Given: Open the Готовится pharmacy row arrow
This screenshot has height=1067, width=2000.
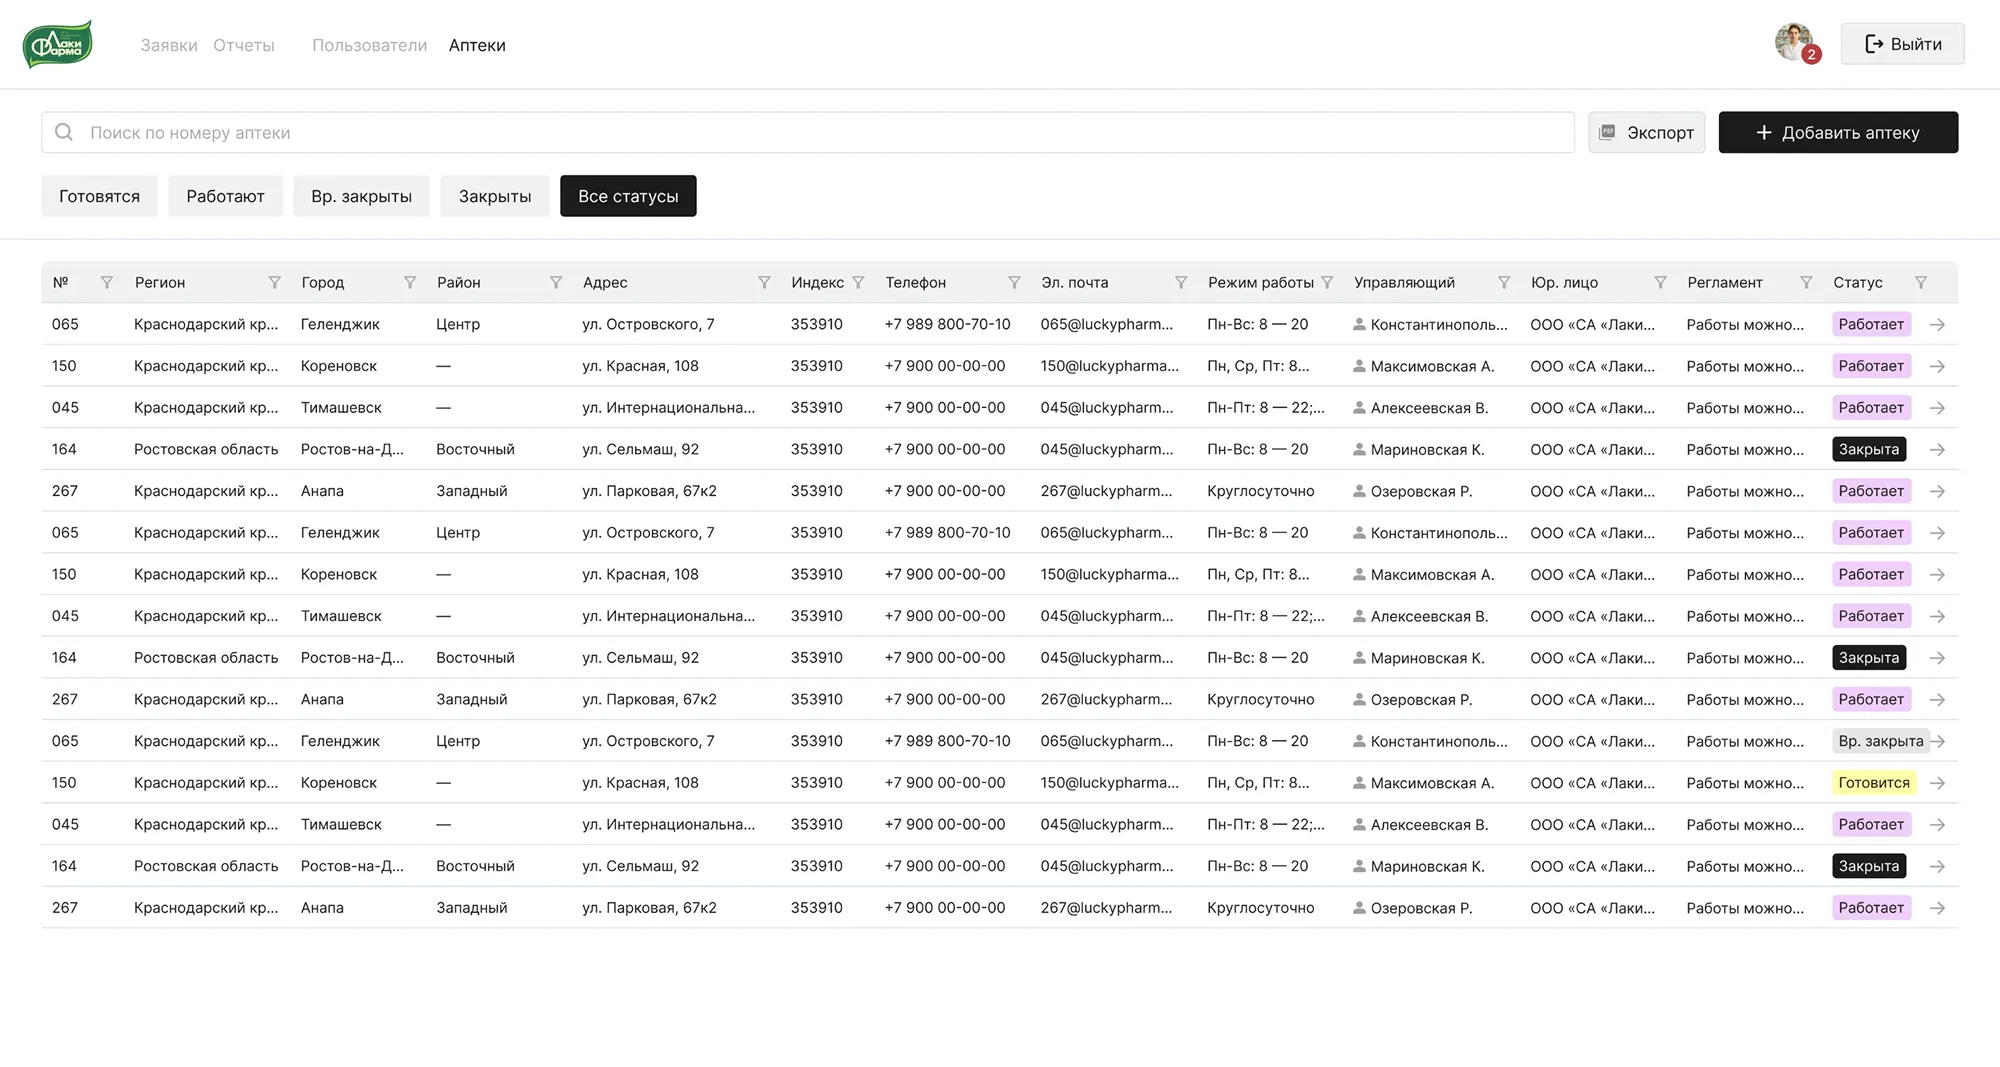Looking at the screenshot, I should (x=1937, y=783).
